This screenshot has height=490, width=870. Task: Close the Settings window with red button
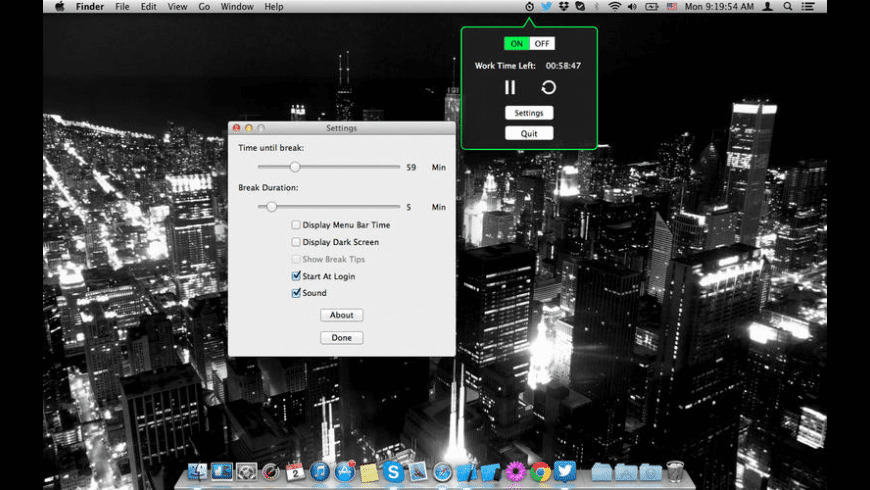(x=236, y=128)
